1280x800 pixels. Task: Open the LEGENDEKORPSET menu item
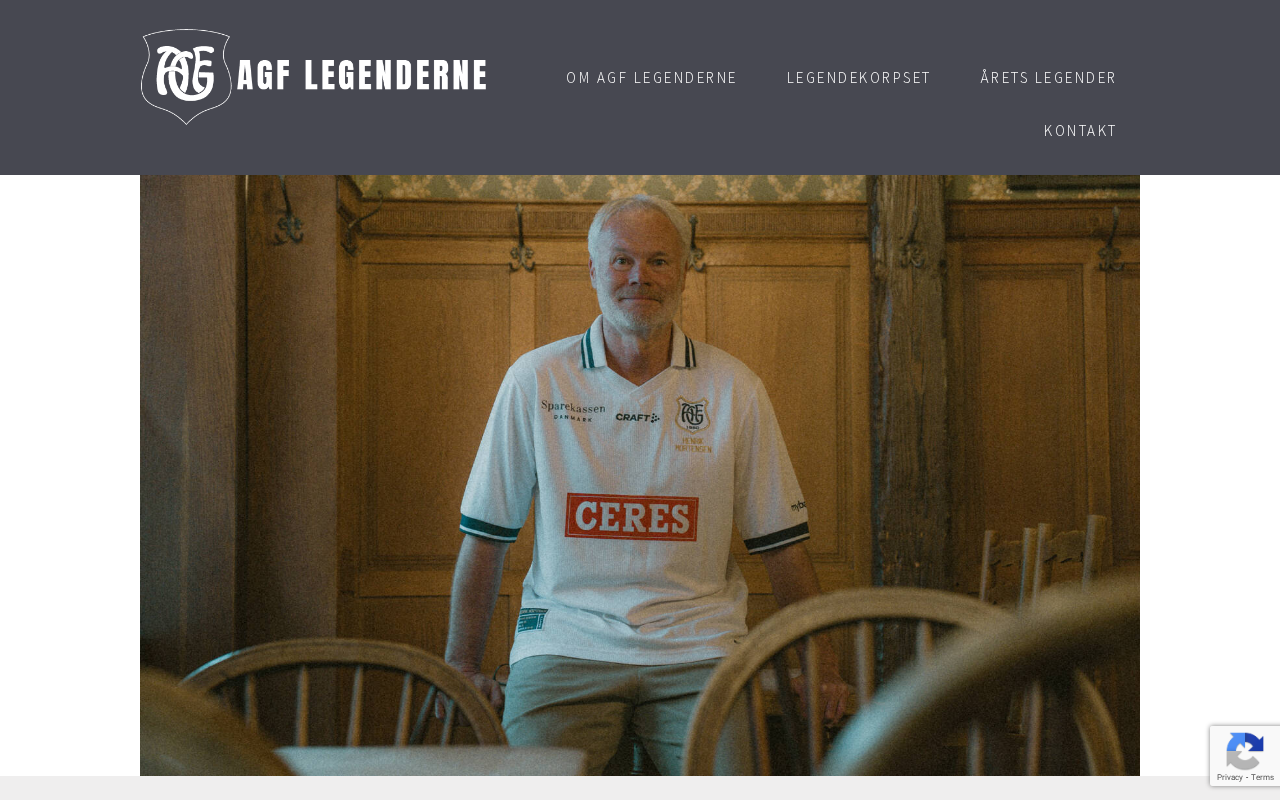click(859, 78)
